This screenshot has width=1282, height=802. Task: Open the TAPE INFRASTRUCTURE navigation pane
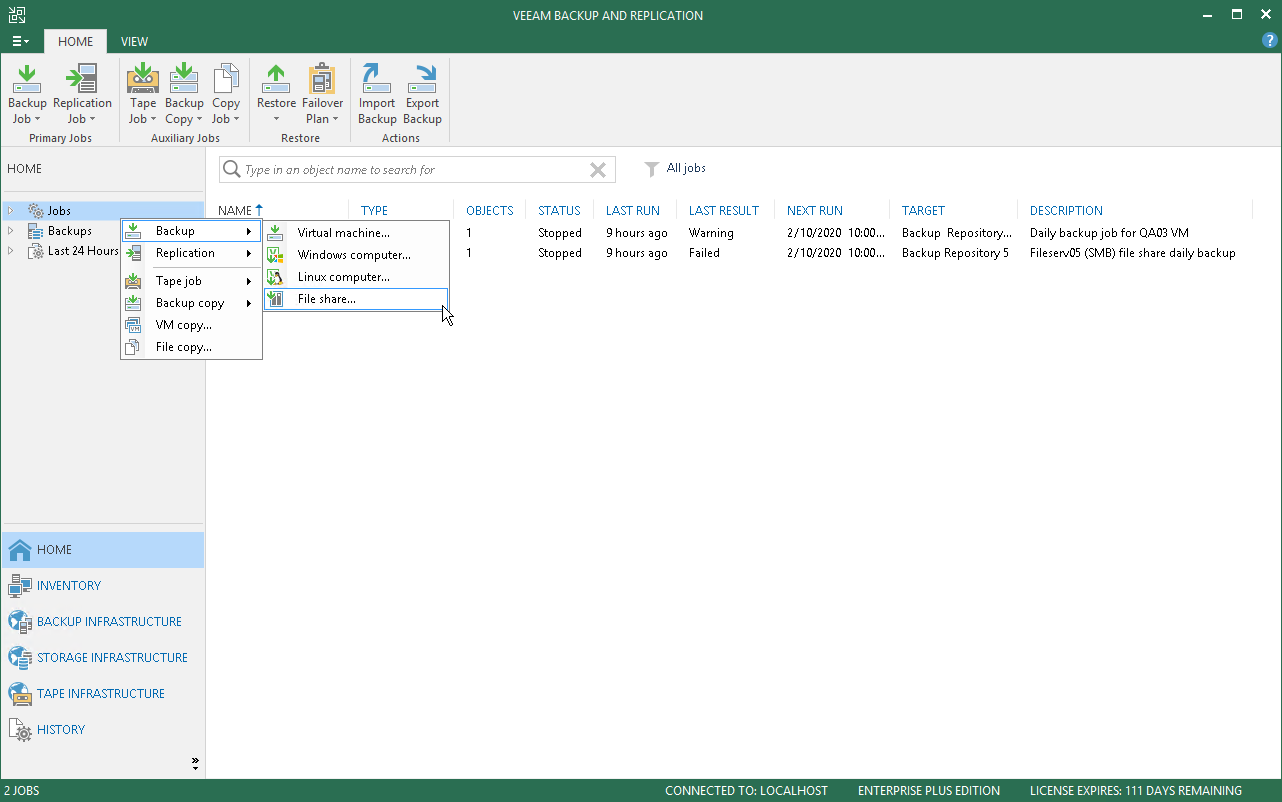pyautogui.click(x=103, y=694)
